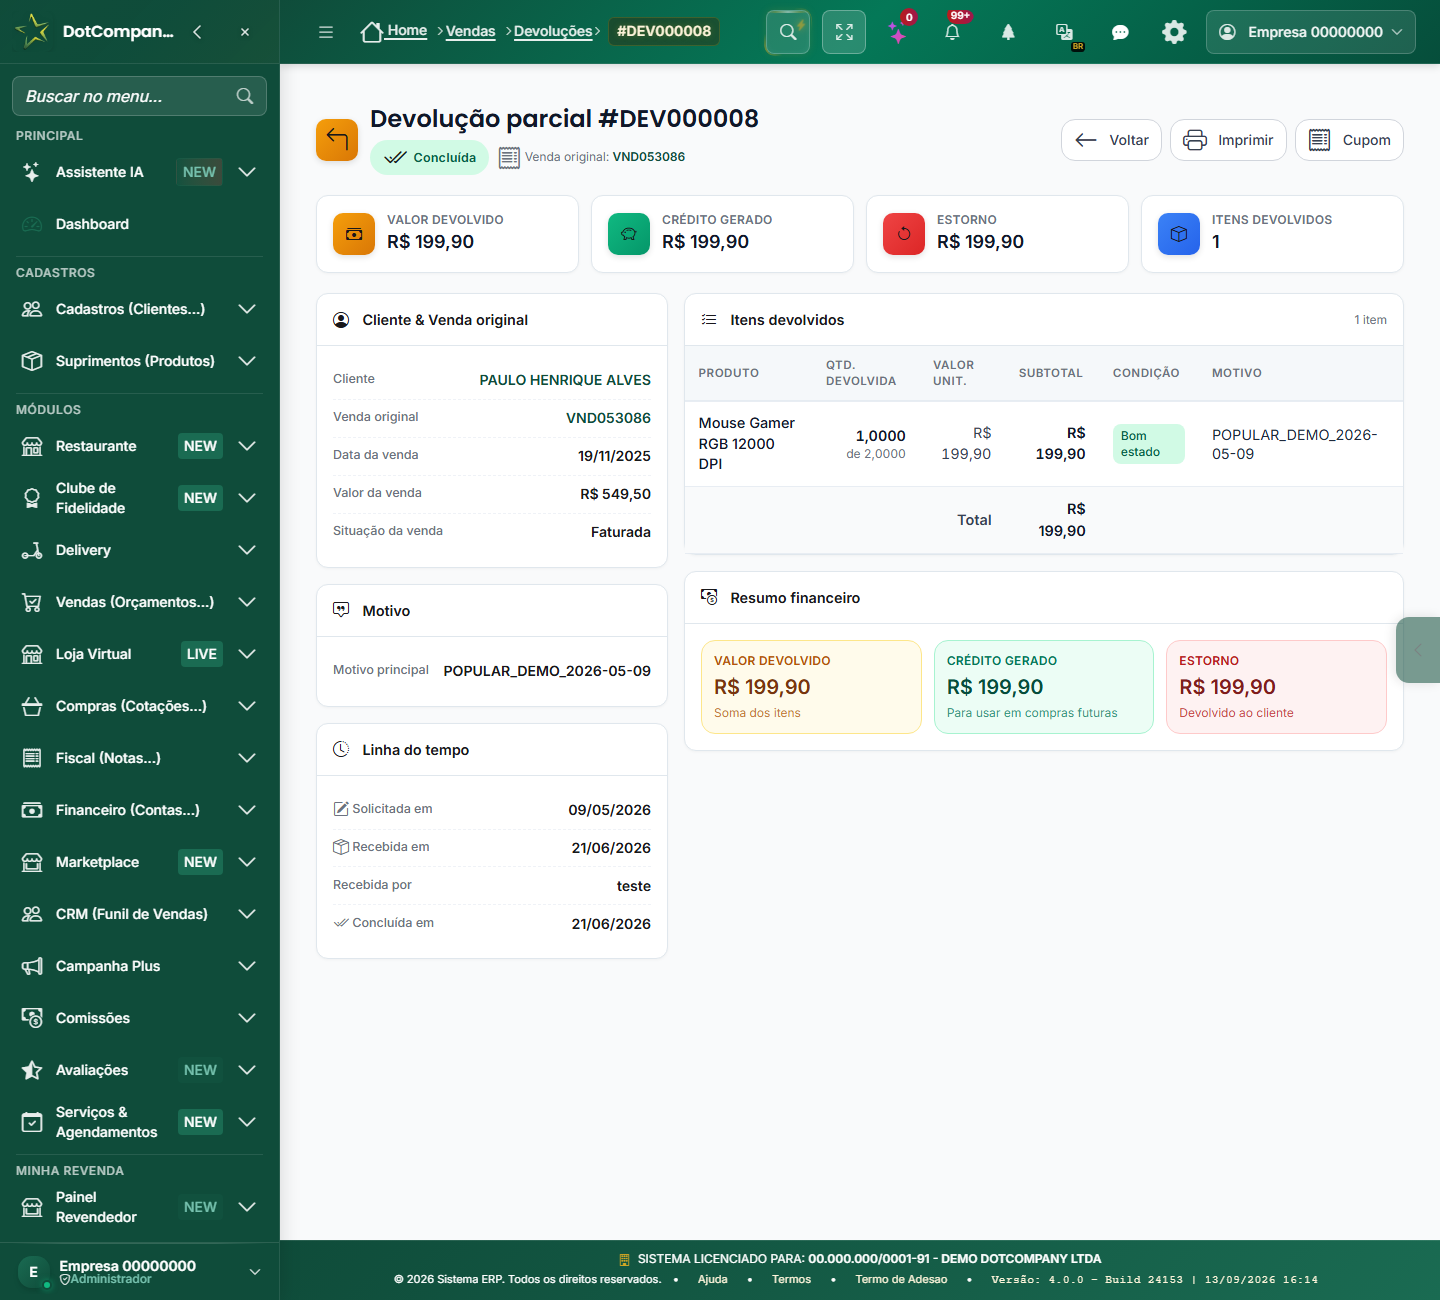Open the language translate BR icon
1440x1300 pixels.
(1065, 32)
